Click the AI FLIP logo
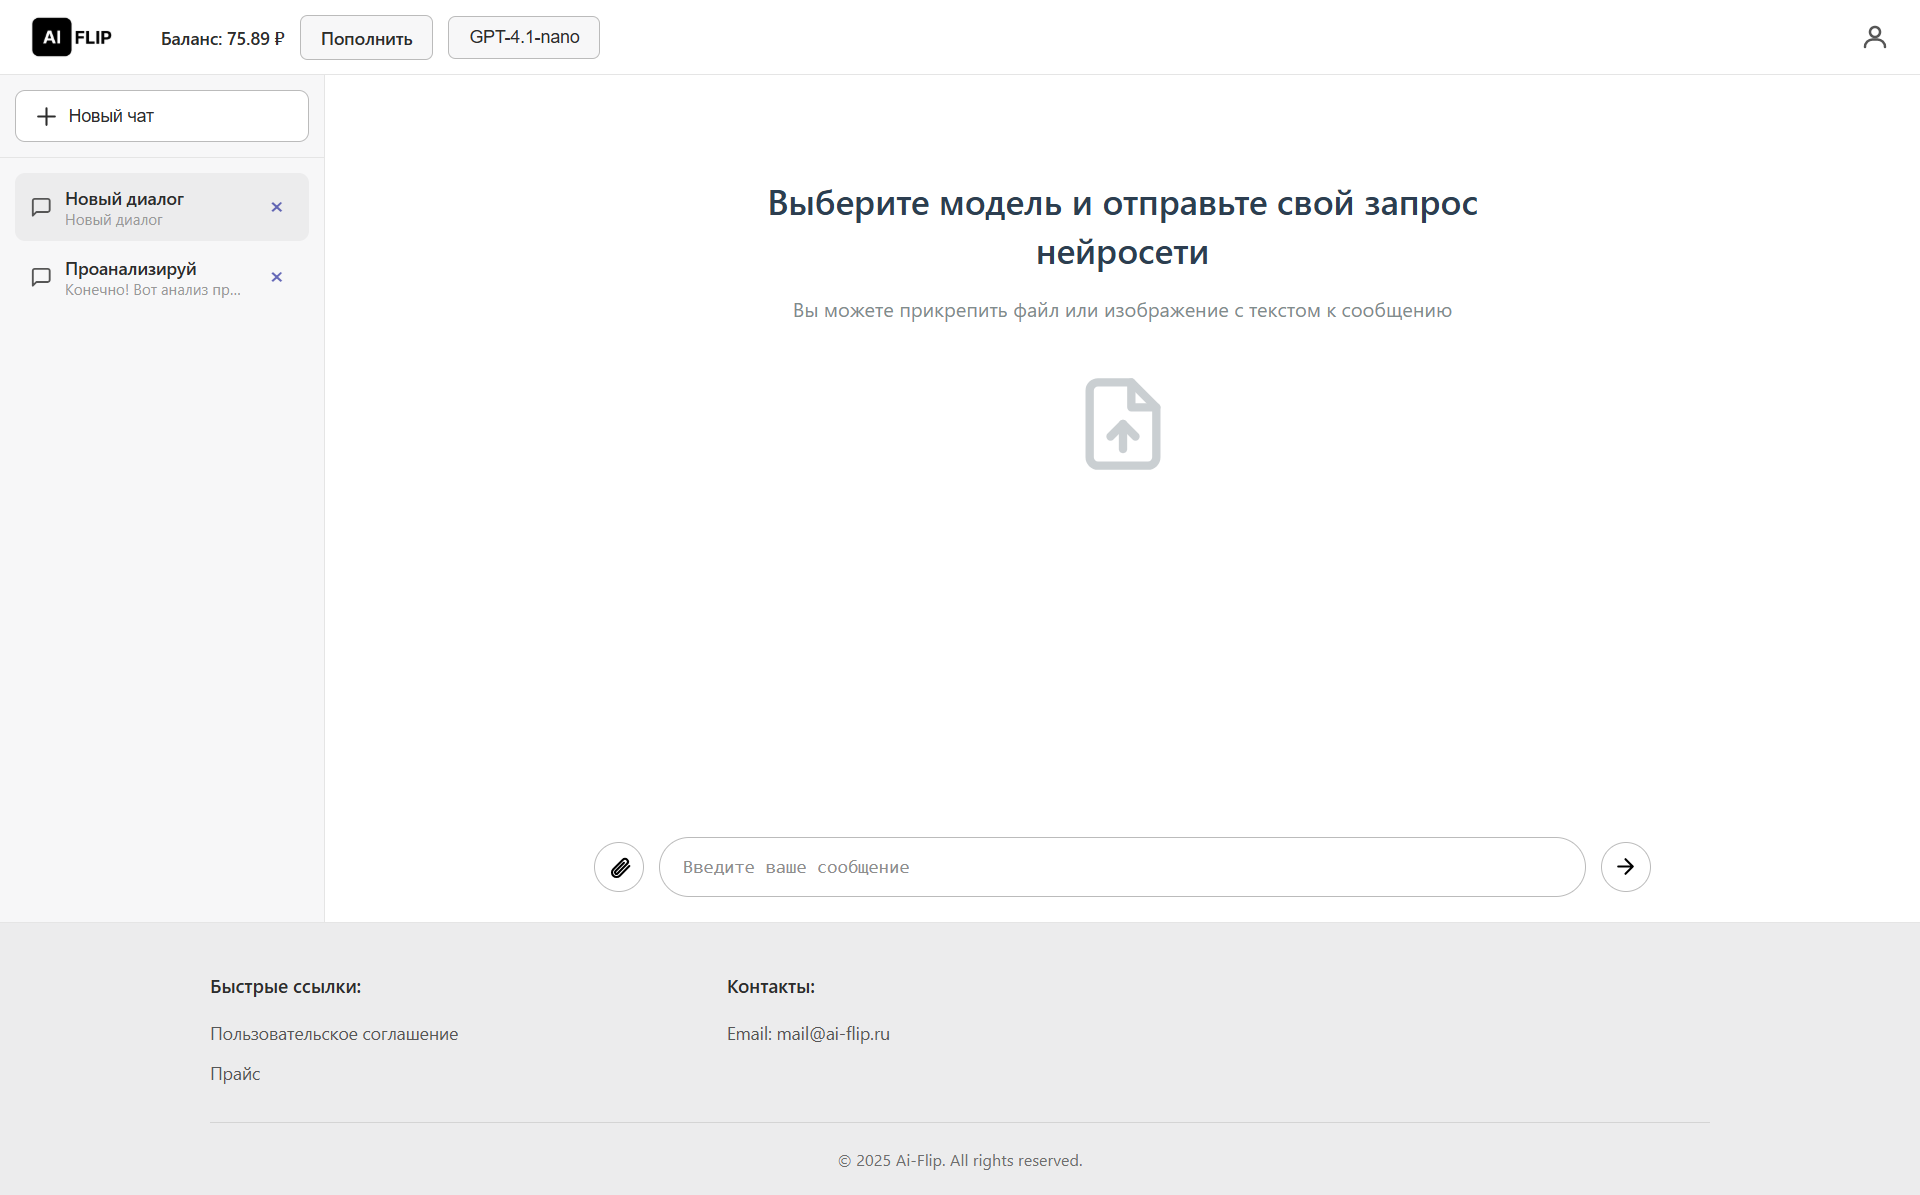The height and width of the screenshot is (1195, 1920). click(x=72, y=37)
